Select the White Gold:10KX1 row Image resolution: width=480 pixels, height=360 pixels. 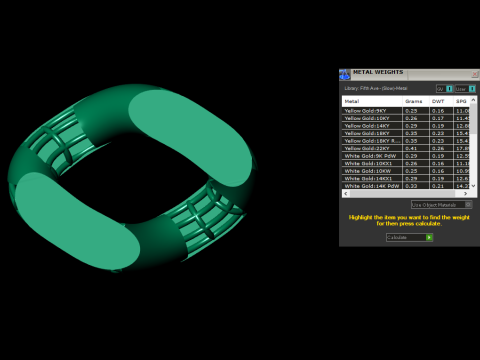pos(406,163)
